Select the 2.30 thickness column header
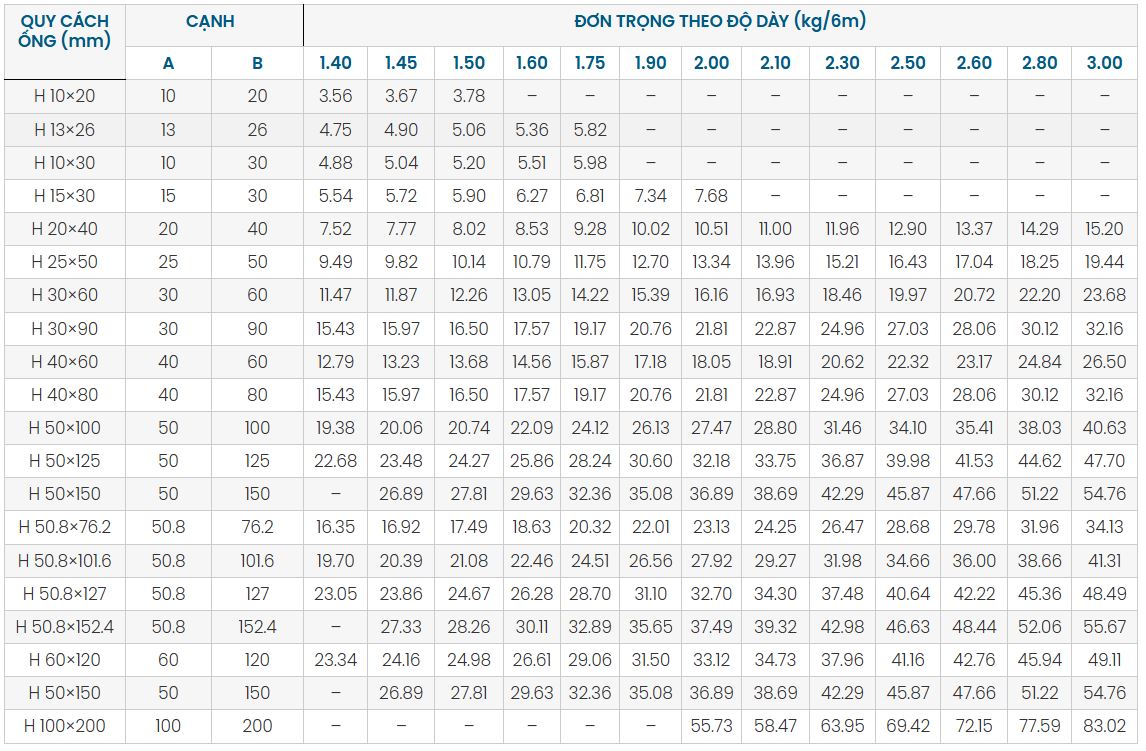 click(x=842, y=63)
